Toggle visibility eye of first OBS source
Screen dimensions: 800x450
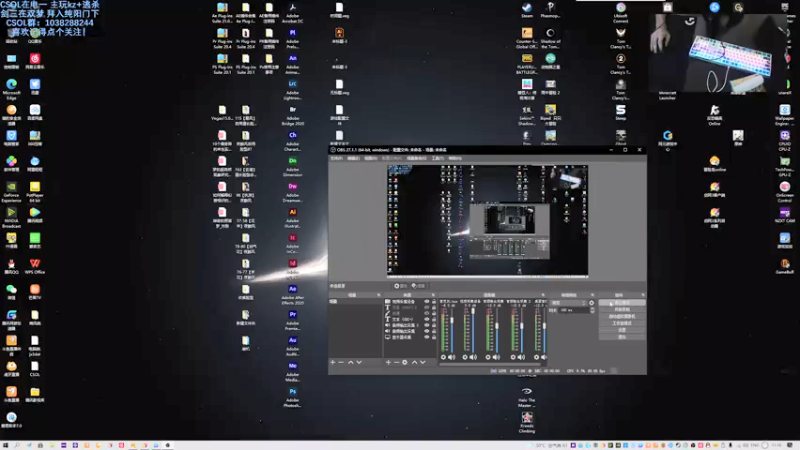point(427,302)
